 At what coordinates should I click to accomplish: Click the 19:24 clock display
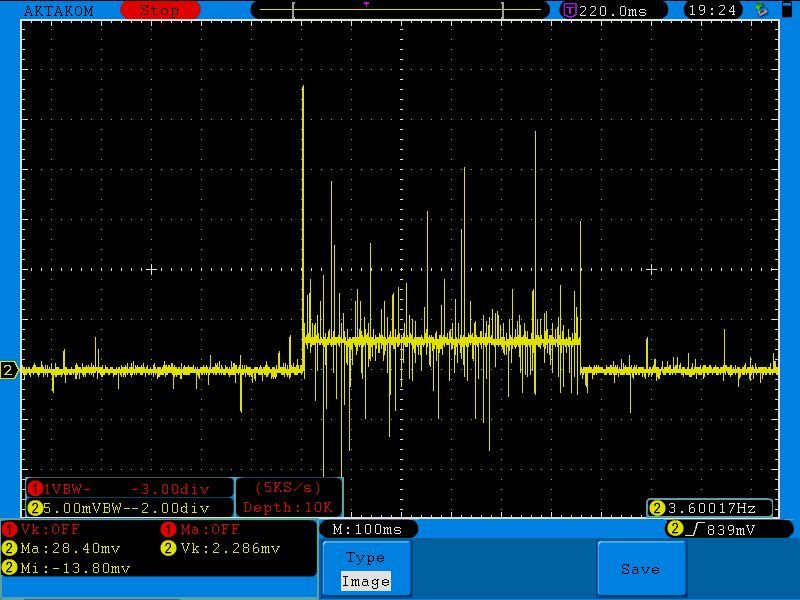tap(713, 10)
